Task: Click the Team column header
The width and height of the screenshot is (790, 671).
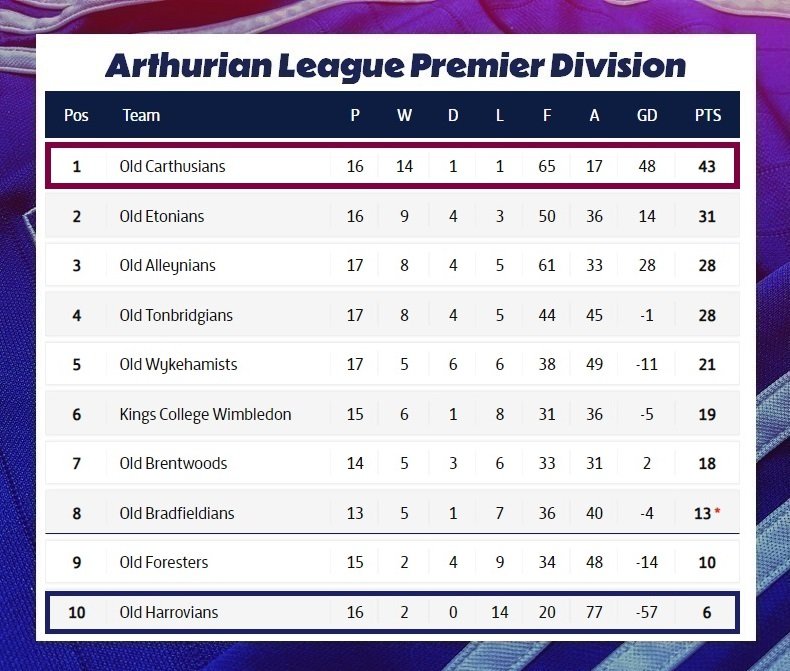Action: tap(142, 115)
